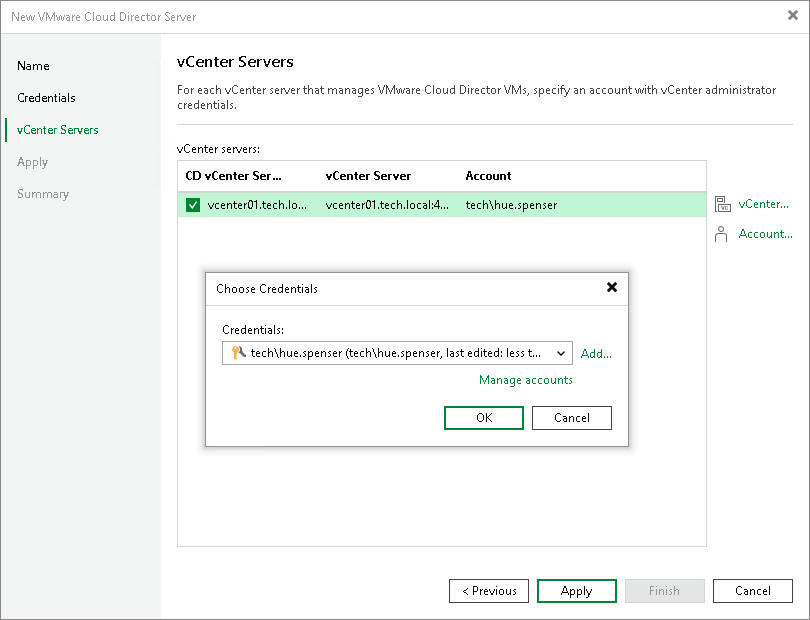This screenshot has height=620, width=810.
Task: Click the vCenter... link
Action: (764, 204)
